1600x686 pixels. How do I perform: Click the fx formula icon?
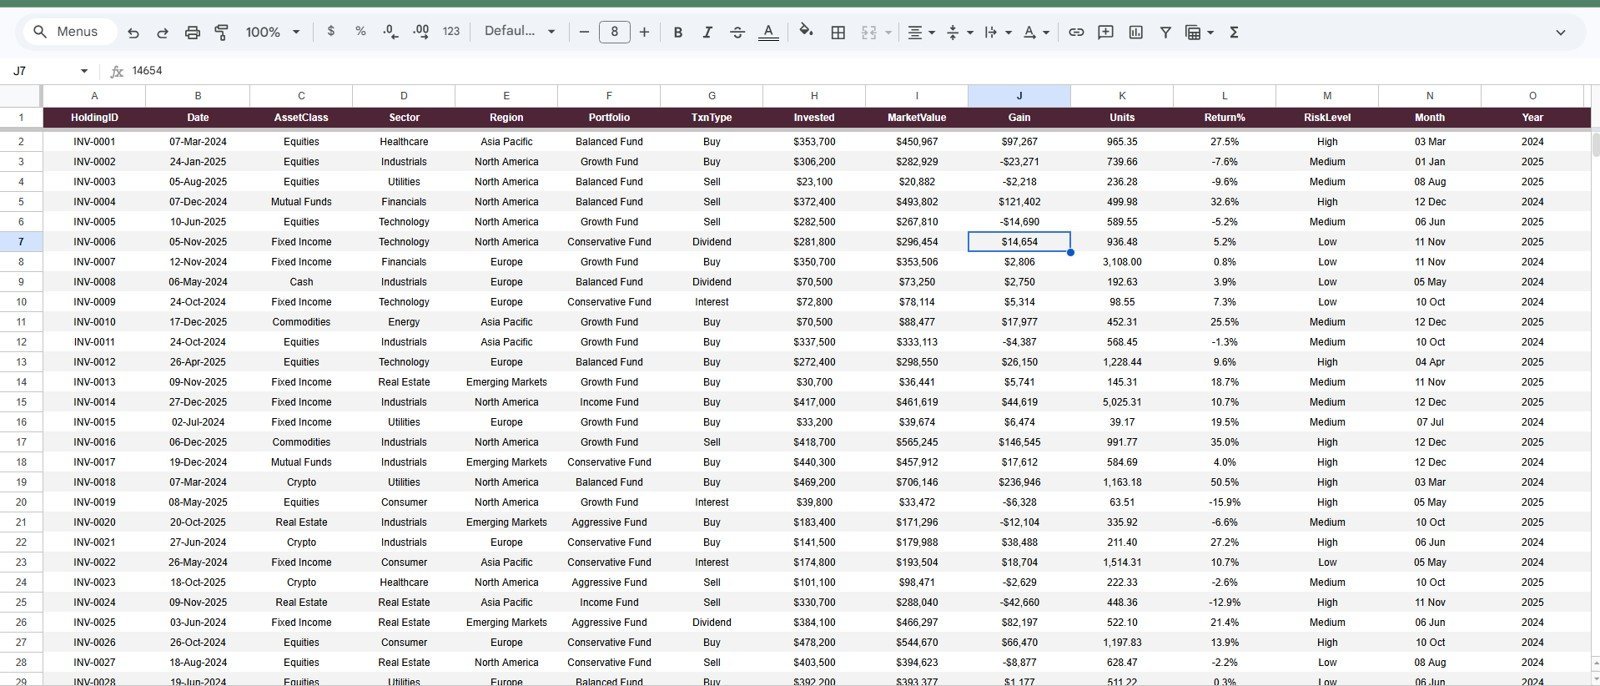[x=117, y=71]
